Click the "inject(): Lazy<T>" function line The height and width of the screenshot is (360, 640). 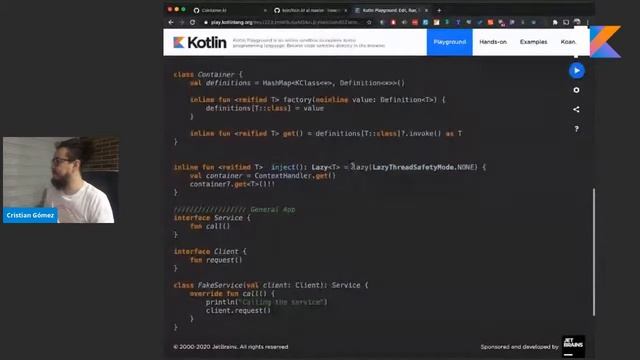(x=330, y=167)
